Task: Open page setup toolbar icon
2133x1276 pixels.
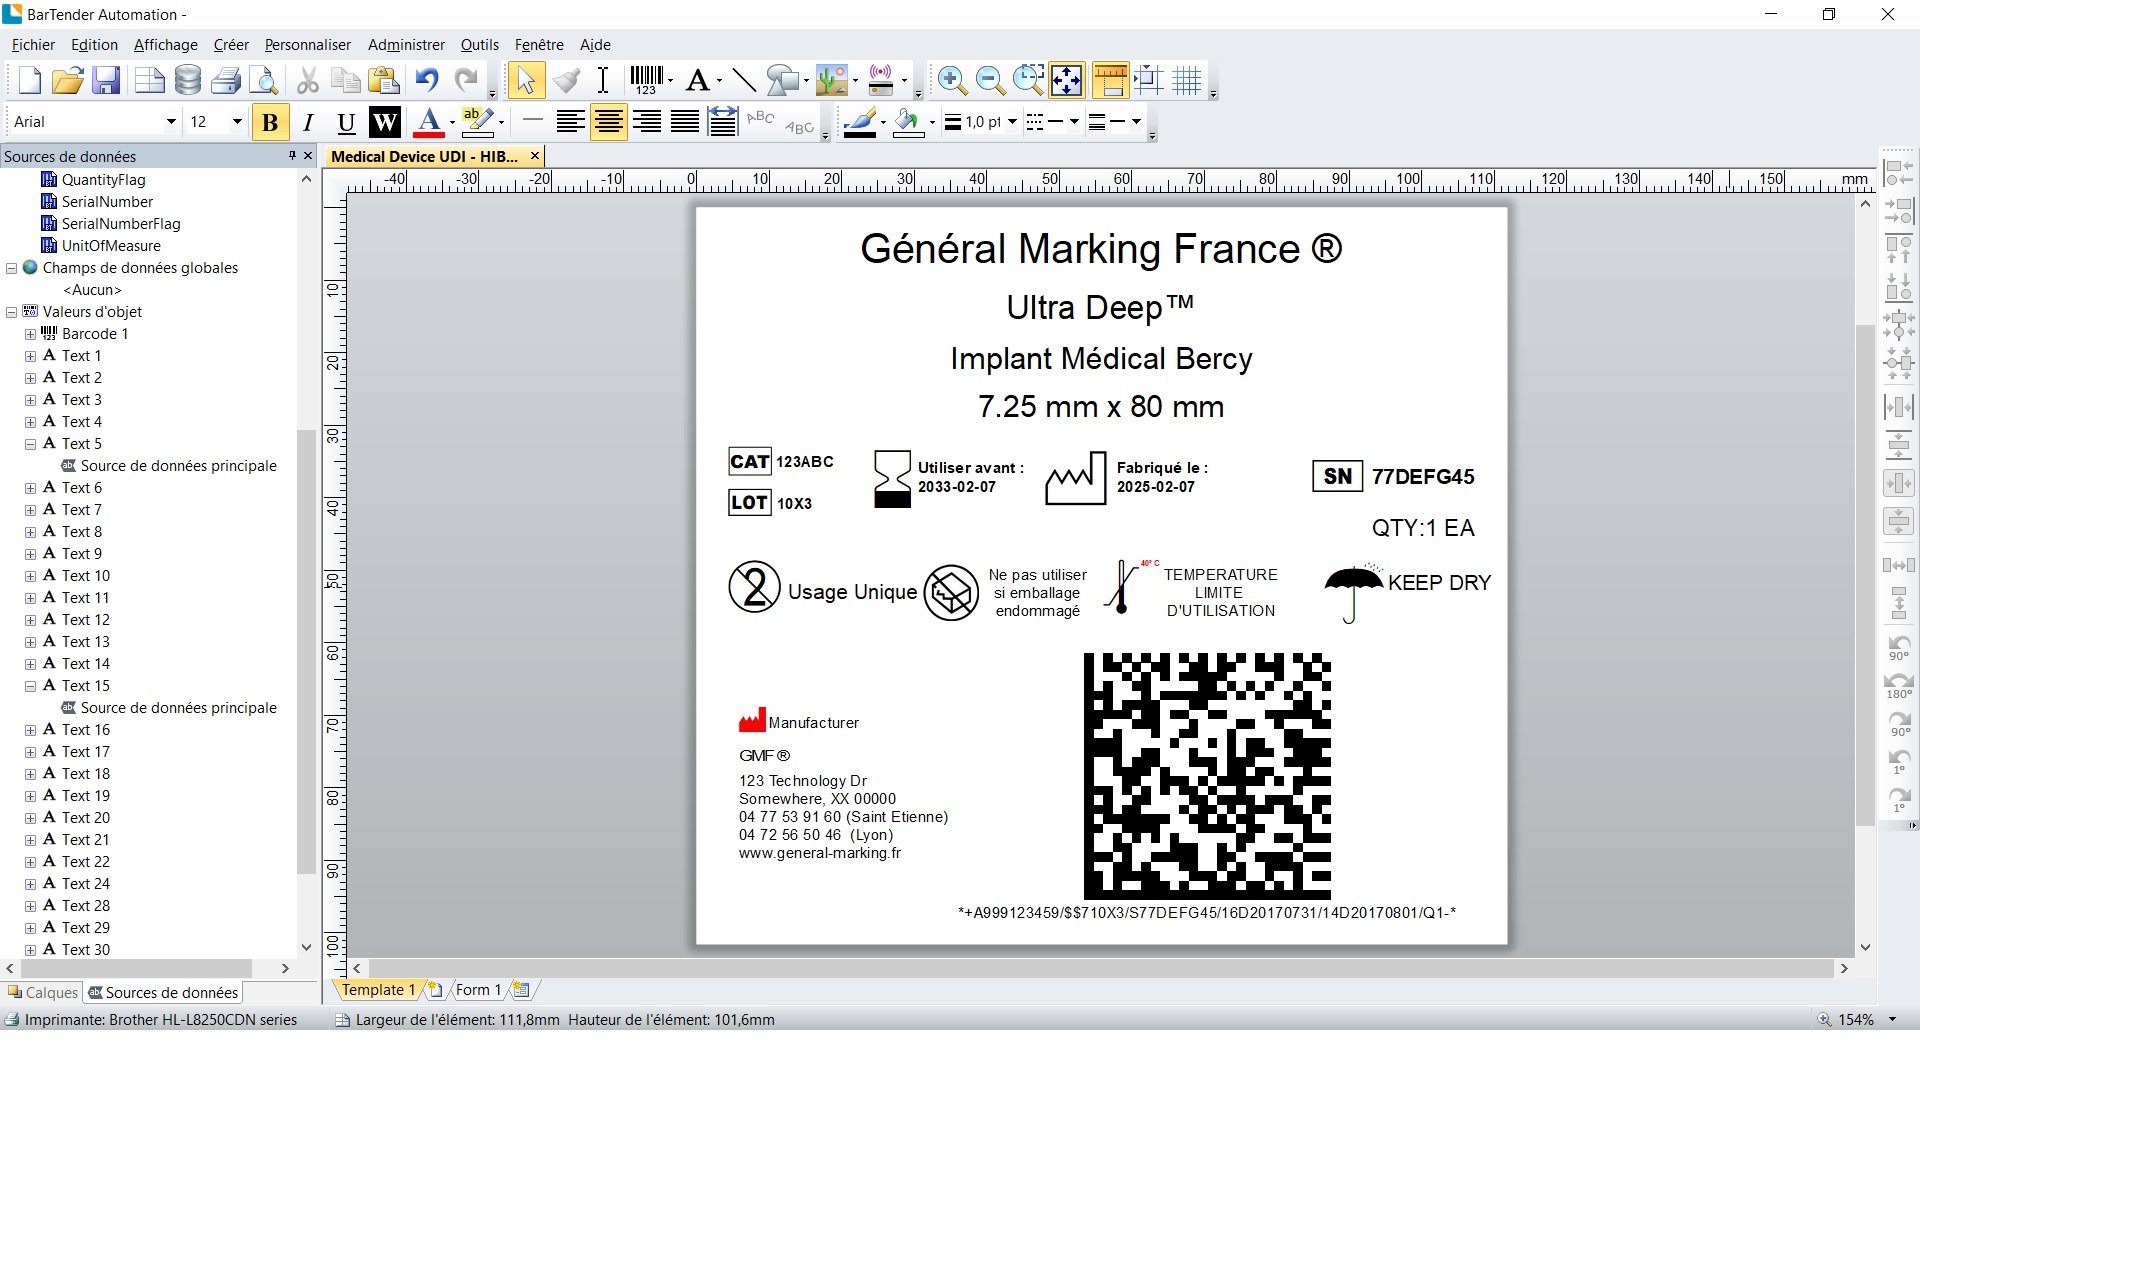Action: pyautogui.click(x=149, y=80)
